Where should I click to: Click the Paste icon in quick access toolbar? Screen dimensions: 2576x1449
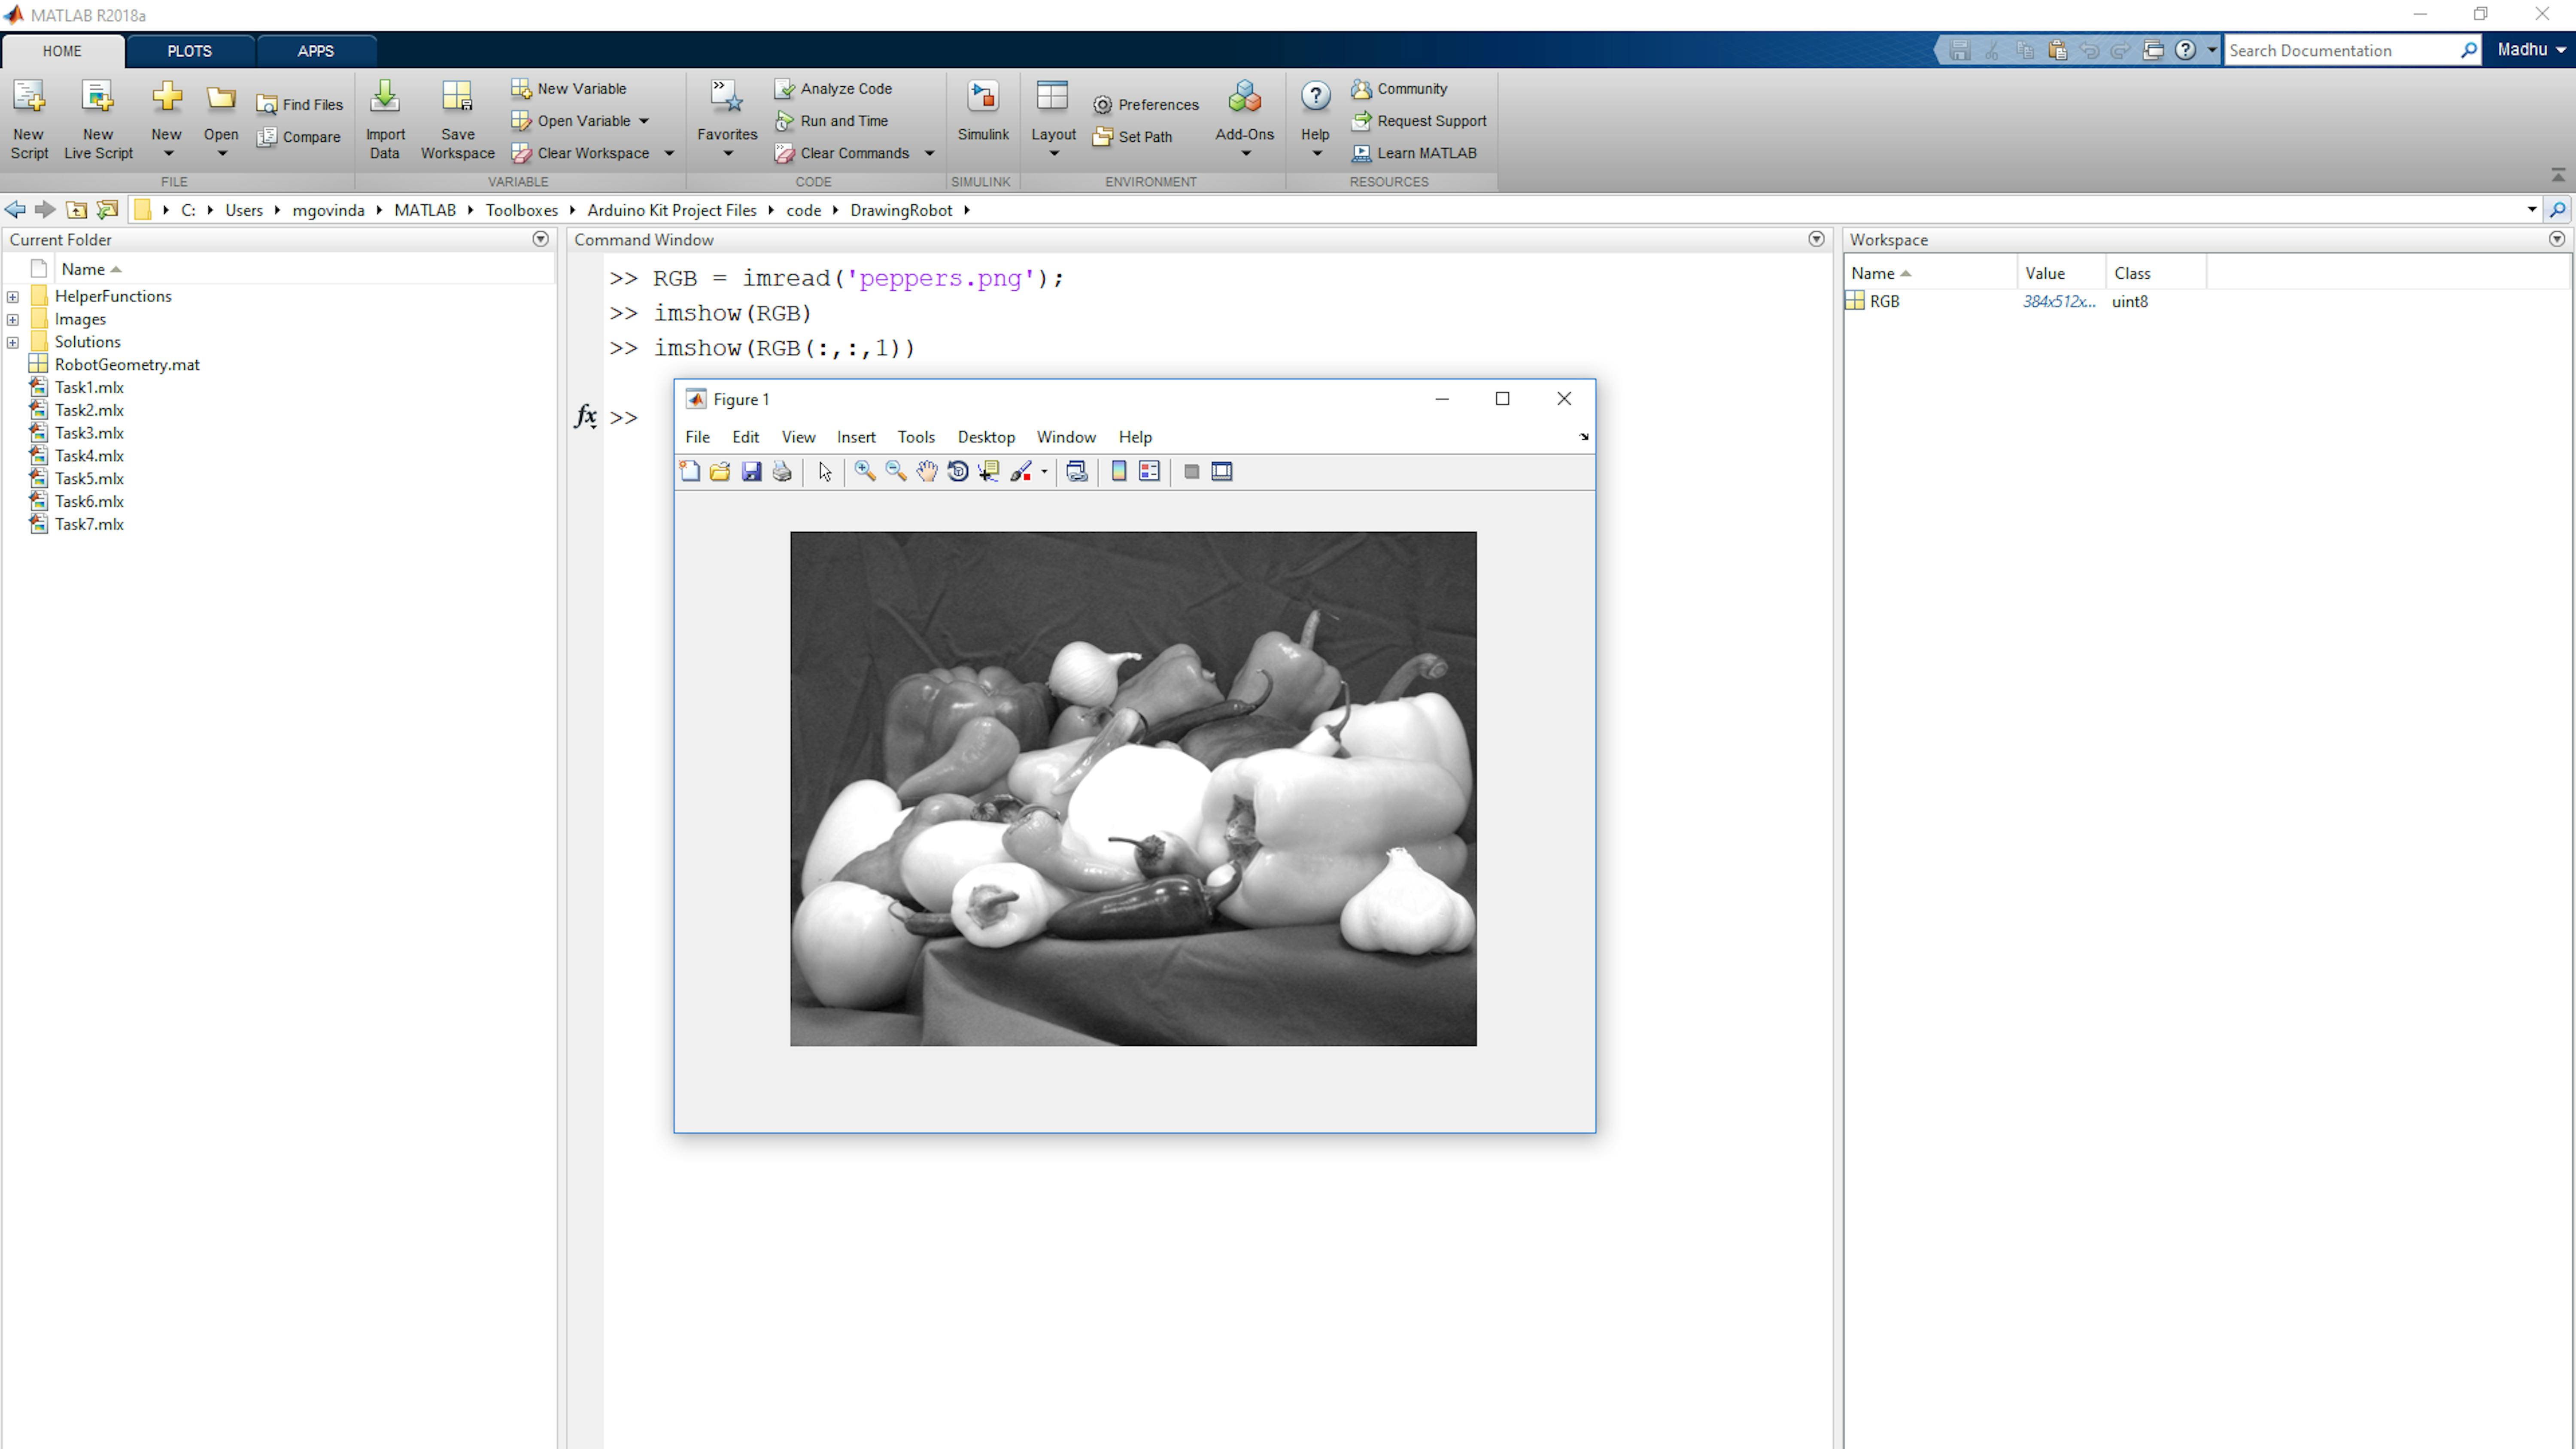click(x=2057, y=50)
